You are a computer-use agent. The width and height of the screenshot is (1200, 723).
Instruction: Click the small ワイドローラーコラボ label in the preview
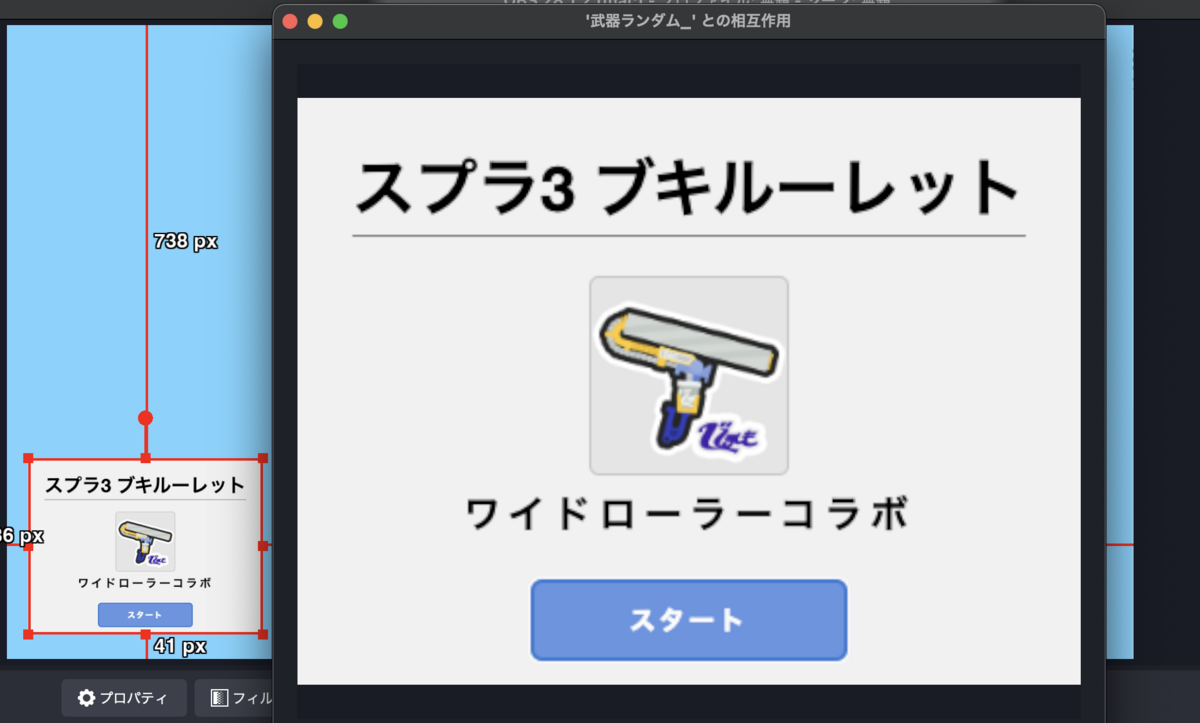pos(145,583)
